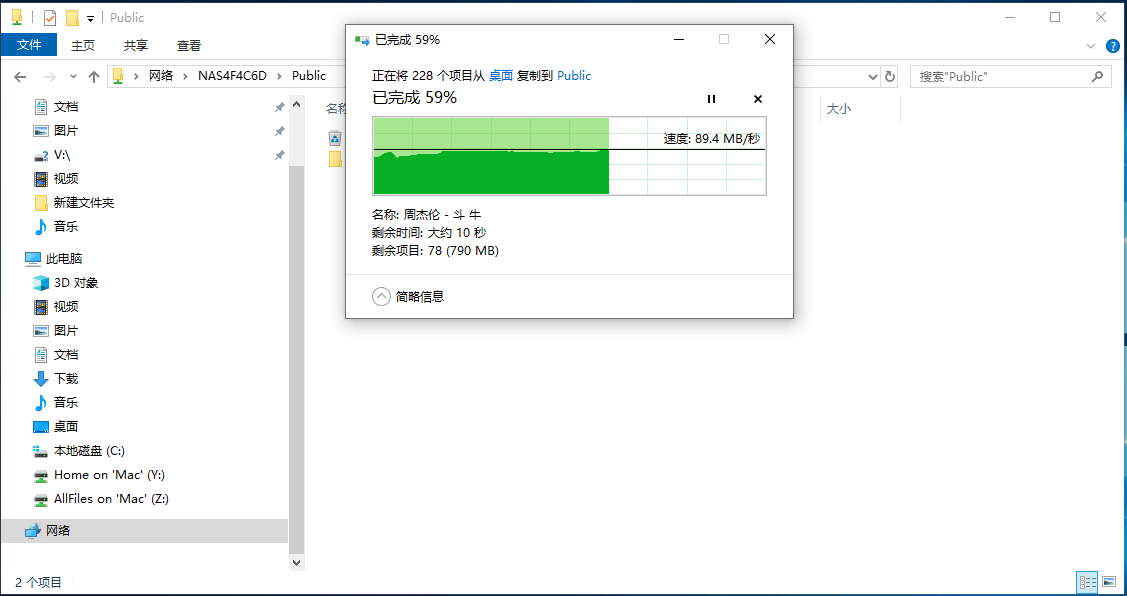Expand the ribbon with the chevron
The height and width of the screenshot is (596, 1127).
tap(1090, 45)
